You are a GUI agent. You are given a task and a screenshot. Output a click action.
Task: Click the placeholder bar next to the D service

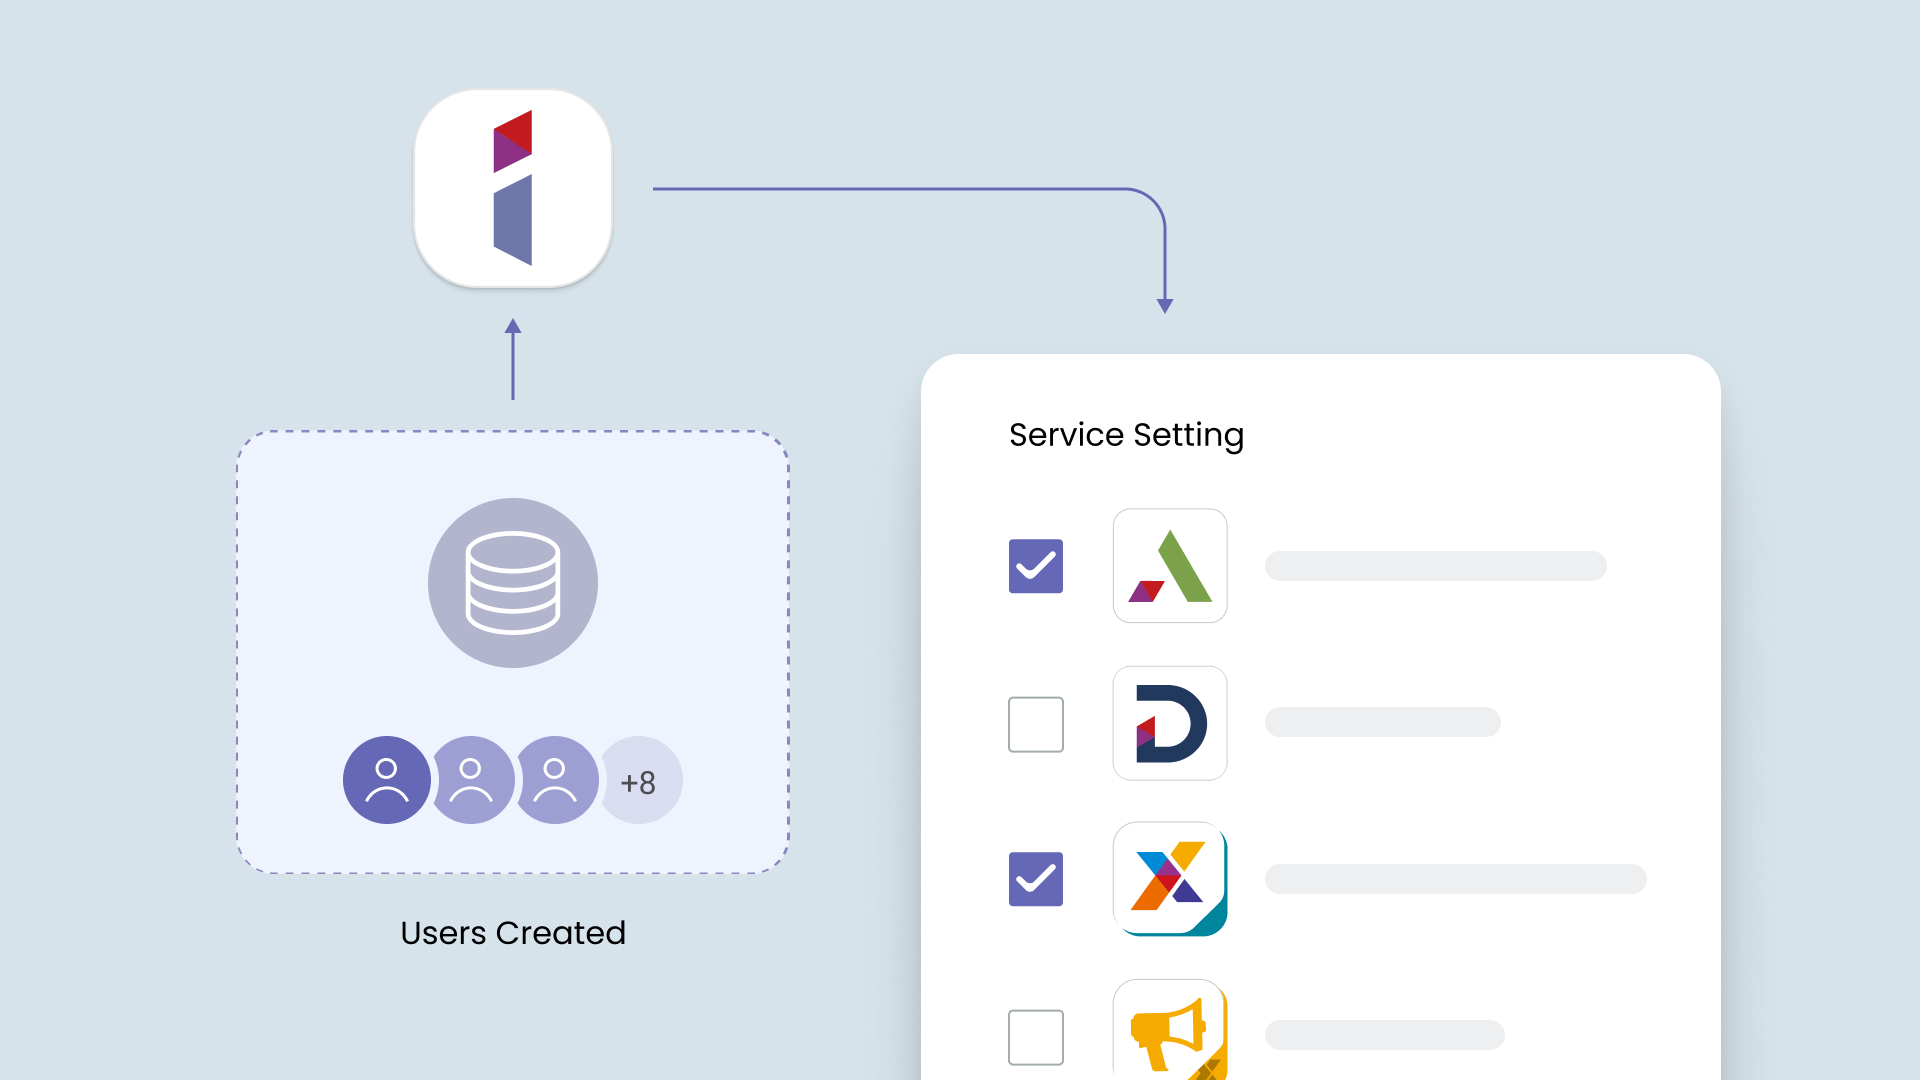(1383, 722)
